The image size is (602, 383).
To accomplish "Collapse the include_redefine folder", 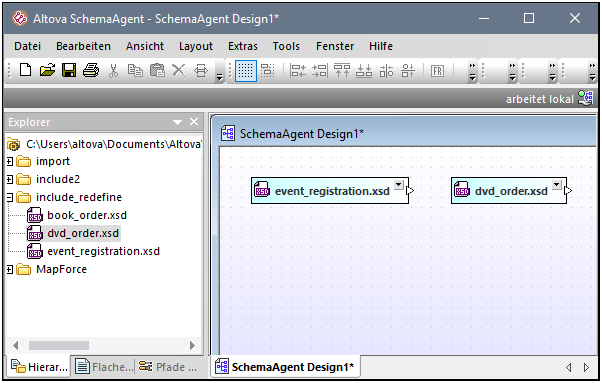I will pyautogui.click(x=10, y=197).
